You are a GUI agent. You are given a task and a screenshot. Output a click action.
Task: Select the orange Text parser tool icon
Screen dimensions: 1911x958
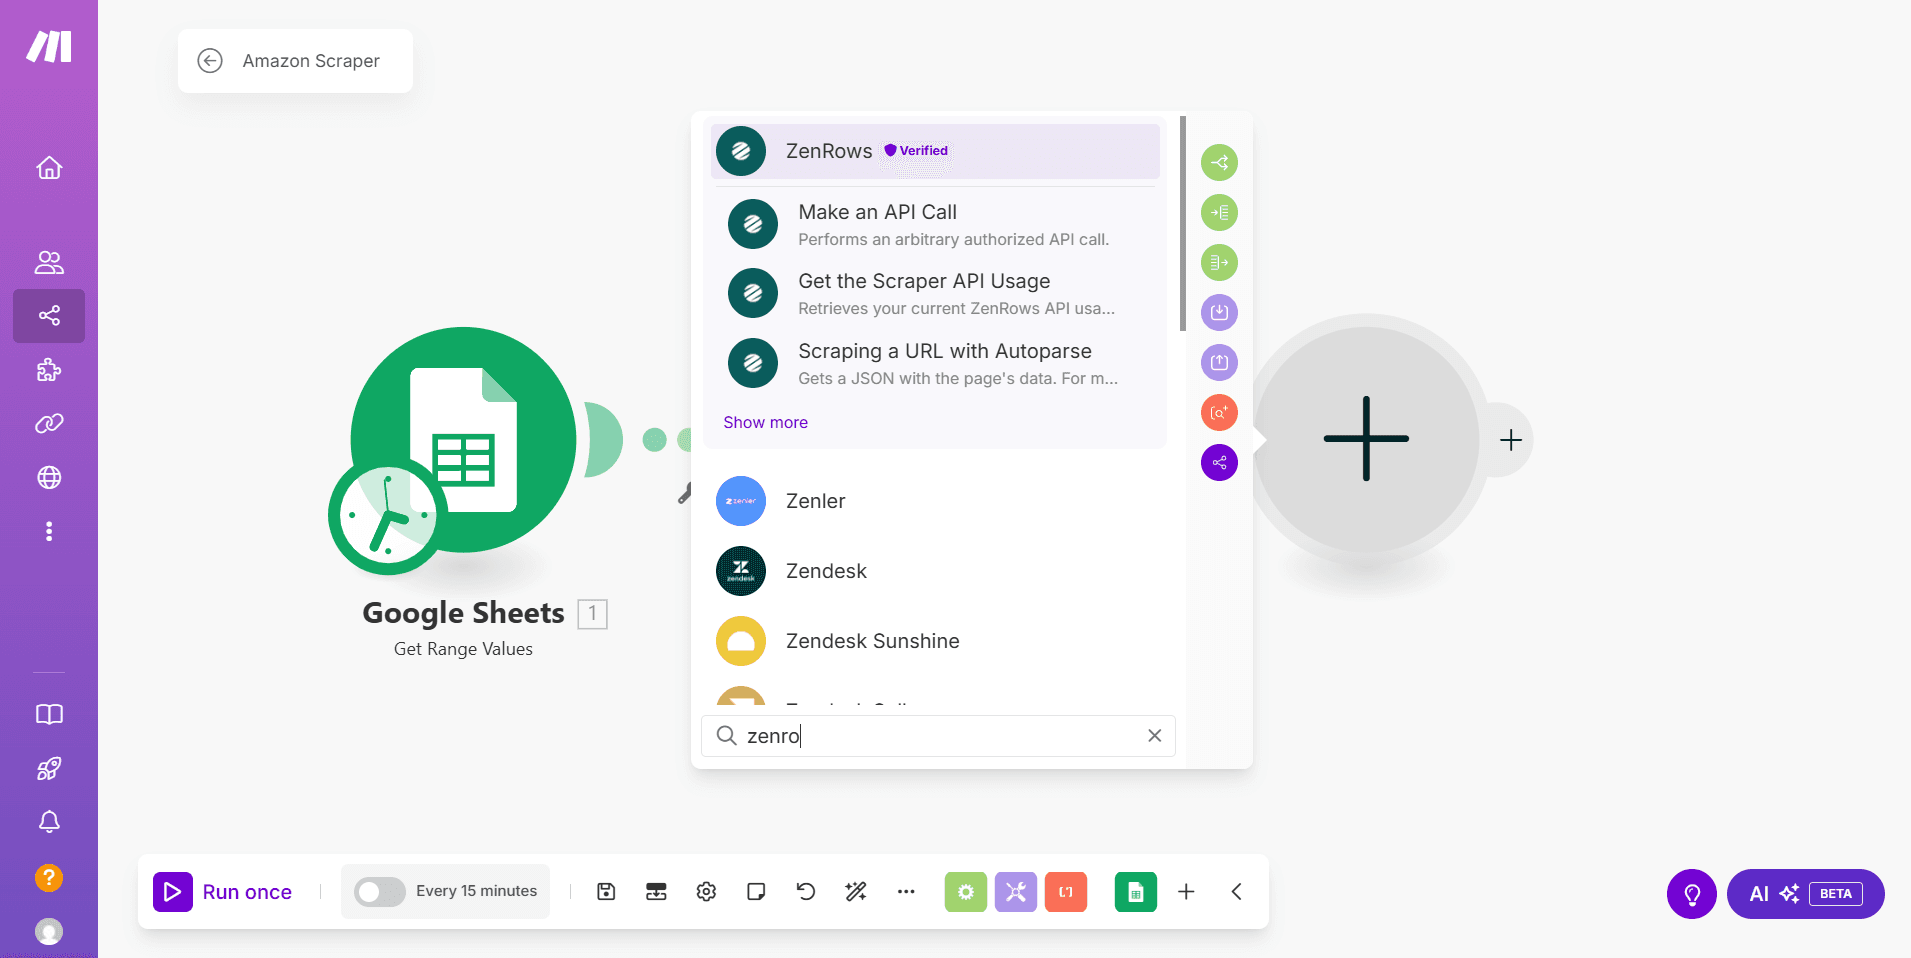pos(1219,413)
